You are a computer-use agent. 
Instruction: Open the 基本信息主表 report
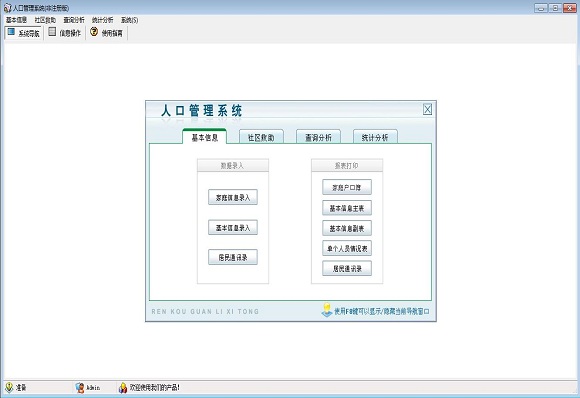[x=347, y=208]
